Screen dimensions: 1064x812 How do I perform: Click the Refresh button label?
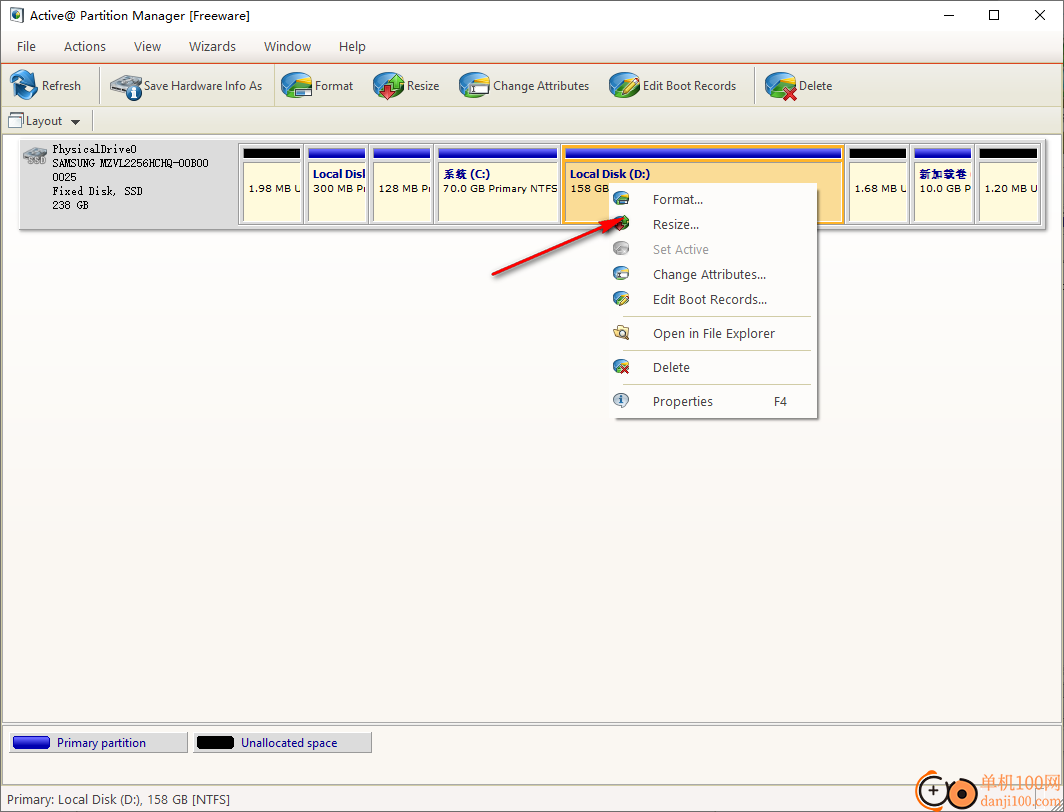61,86
